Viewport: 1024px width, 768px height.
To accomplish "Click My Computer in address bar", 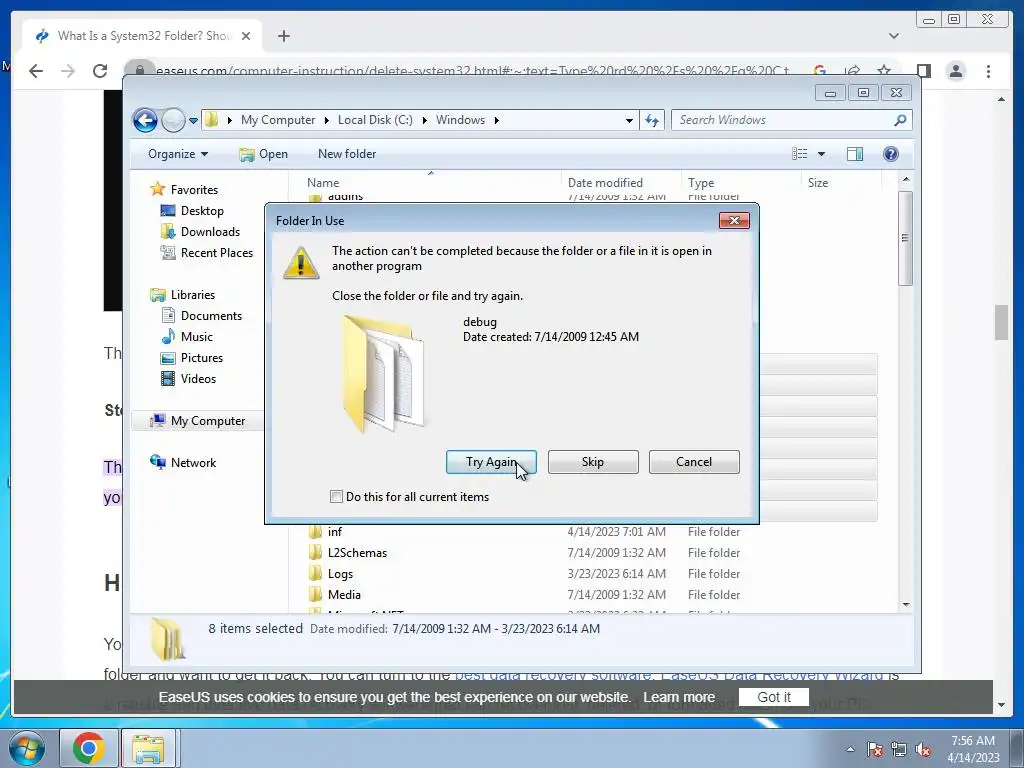I will 278,120.
